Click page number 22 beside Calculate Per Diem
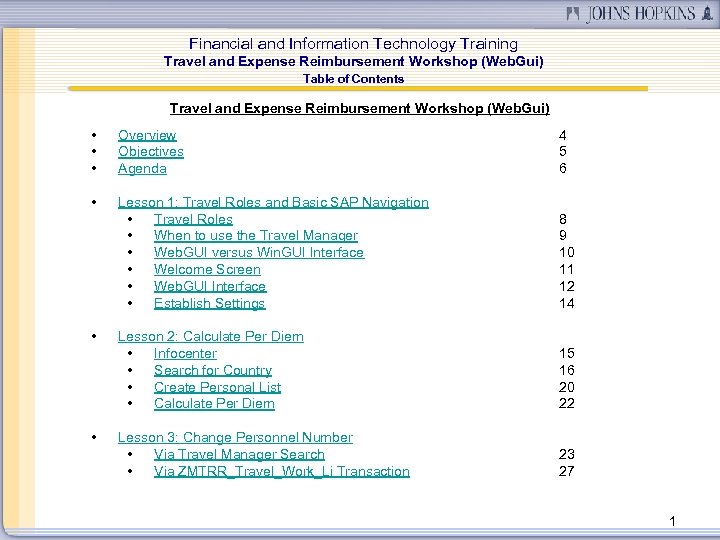The image size is (720, 540). point(567,404)
